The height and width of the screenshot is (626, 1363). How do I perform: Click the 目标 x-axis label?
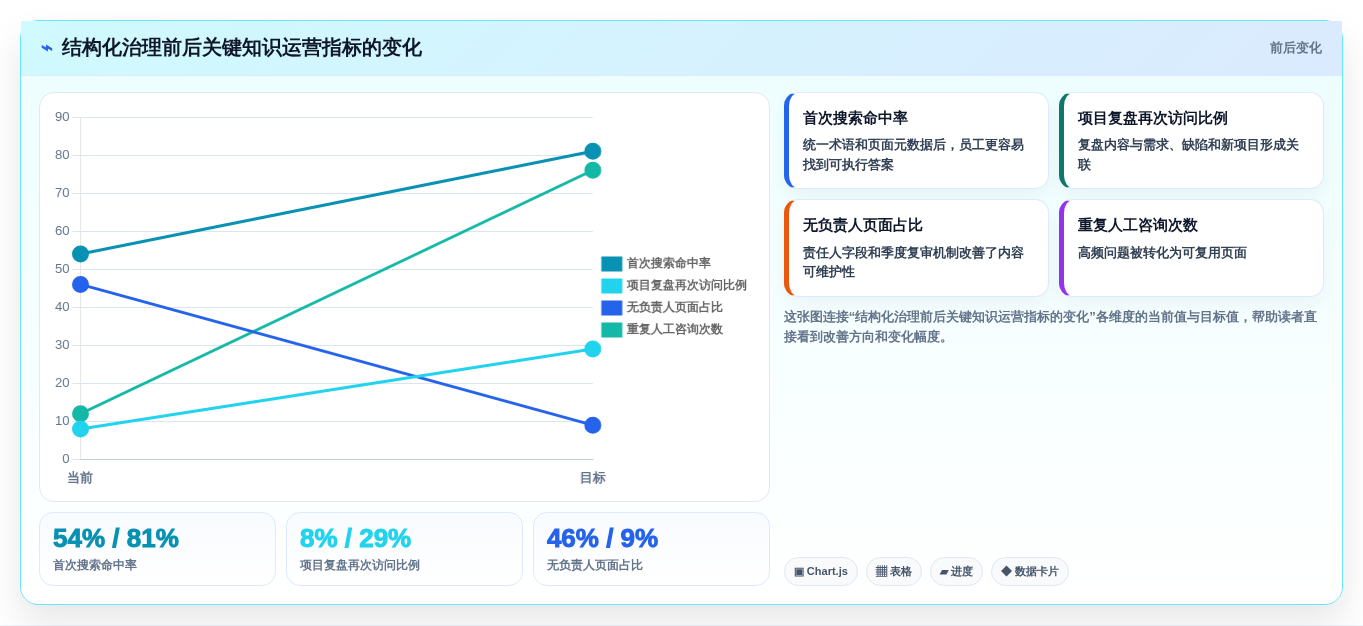click(x=593, y=478)
